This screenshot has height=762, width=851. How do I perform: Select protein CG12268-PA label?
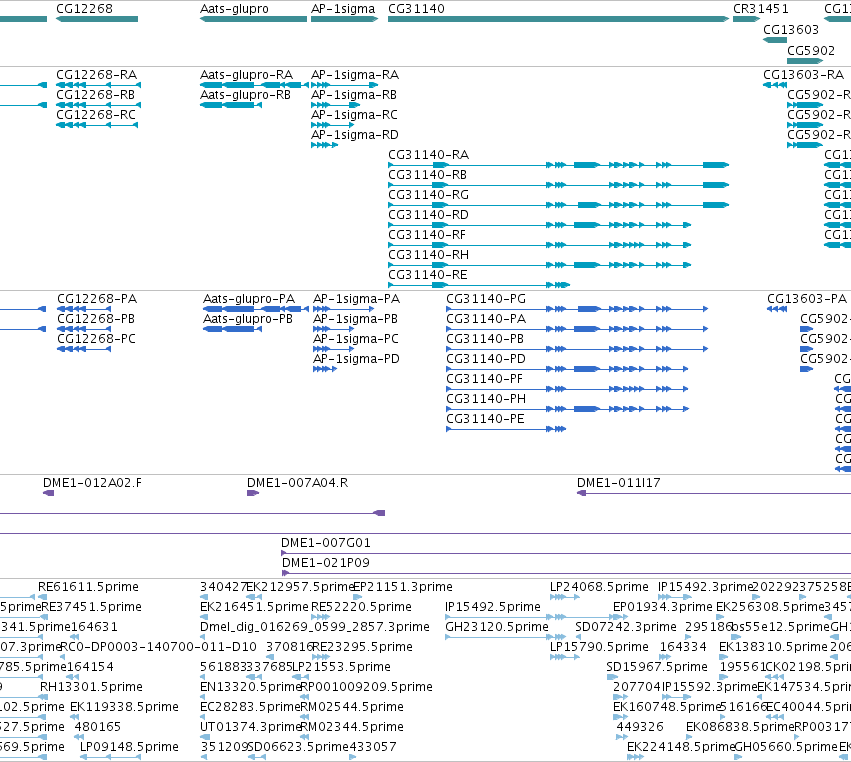(x=97, y=299)
